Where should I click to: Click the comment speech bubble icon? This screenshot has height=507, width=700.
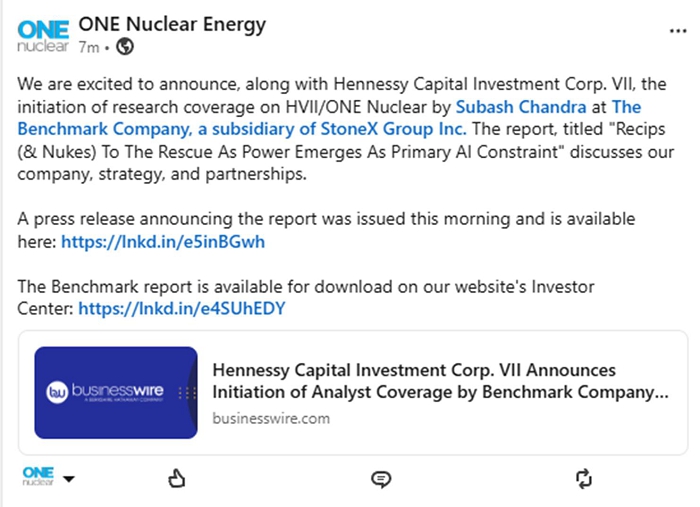[381, 479]
